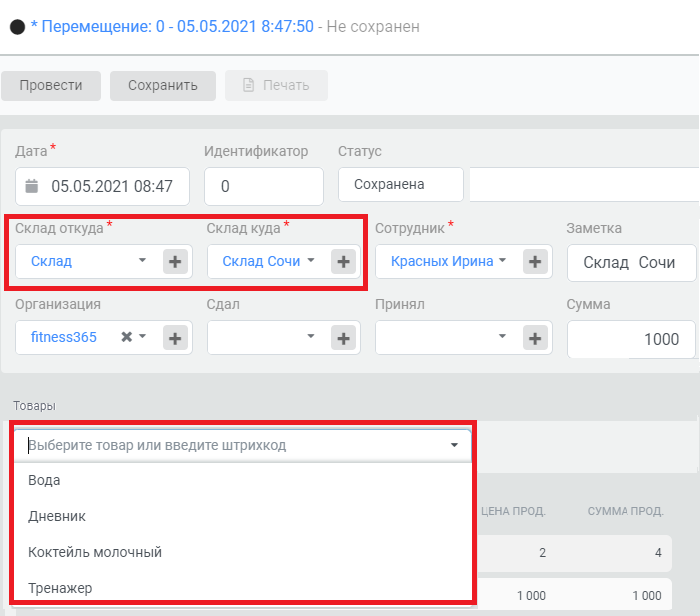The height and width of the screenshot is (616, 700).
Task: Click plus icon next to Организация field
Action: point(175,338)
